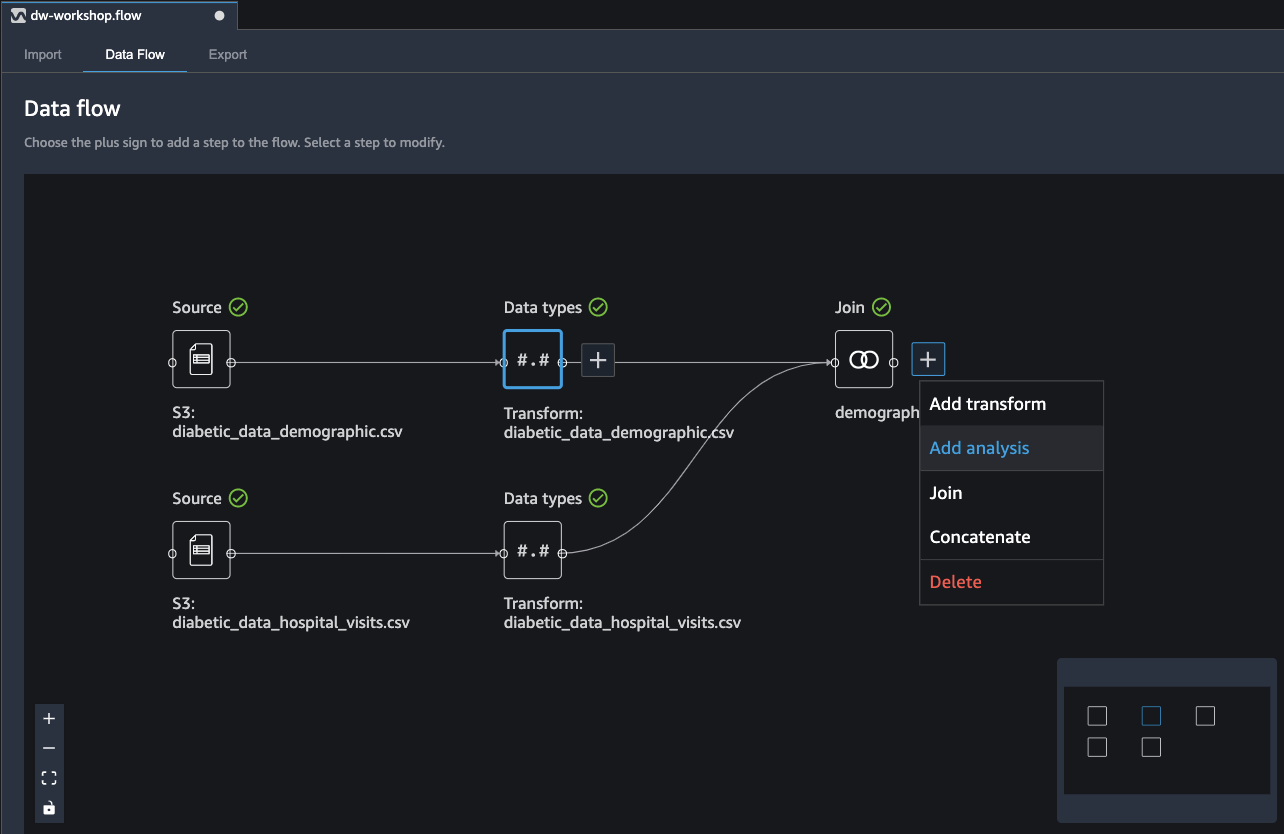1284x834 pixels.
Task: Fit the flow to view
Action: (x=49, y=778)
